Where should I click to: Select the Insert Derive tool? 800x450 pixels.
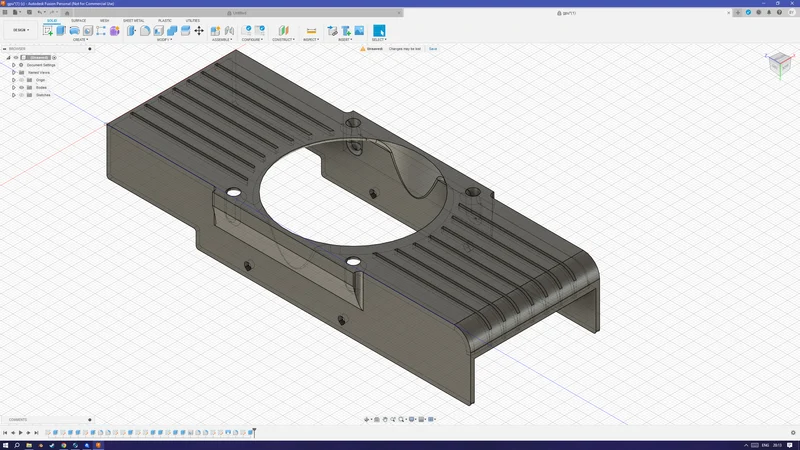pyautogui.click(x=332, y=31)
